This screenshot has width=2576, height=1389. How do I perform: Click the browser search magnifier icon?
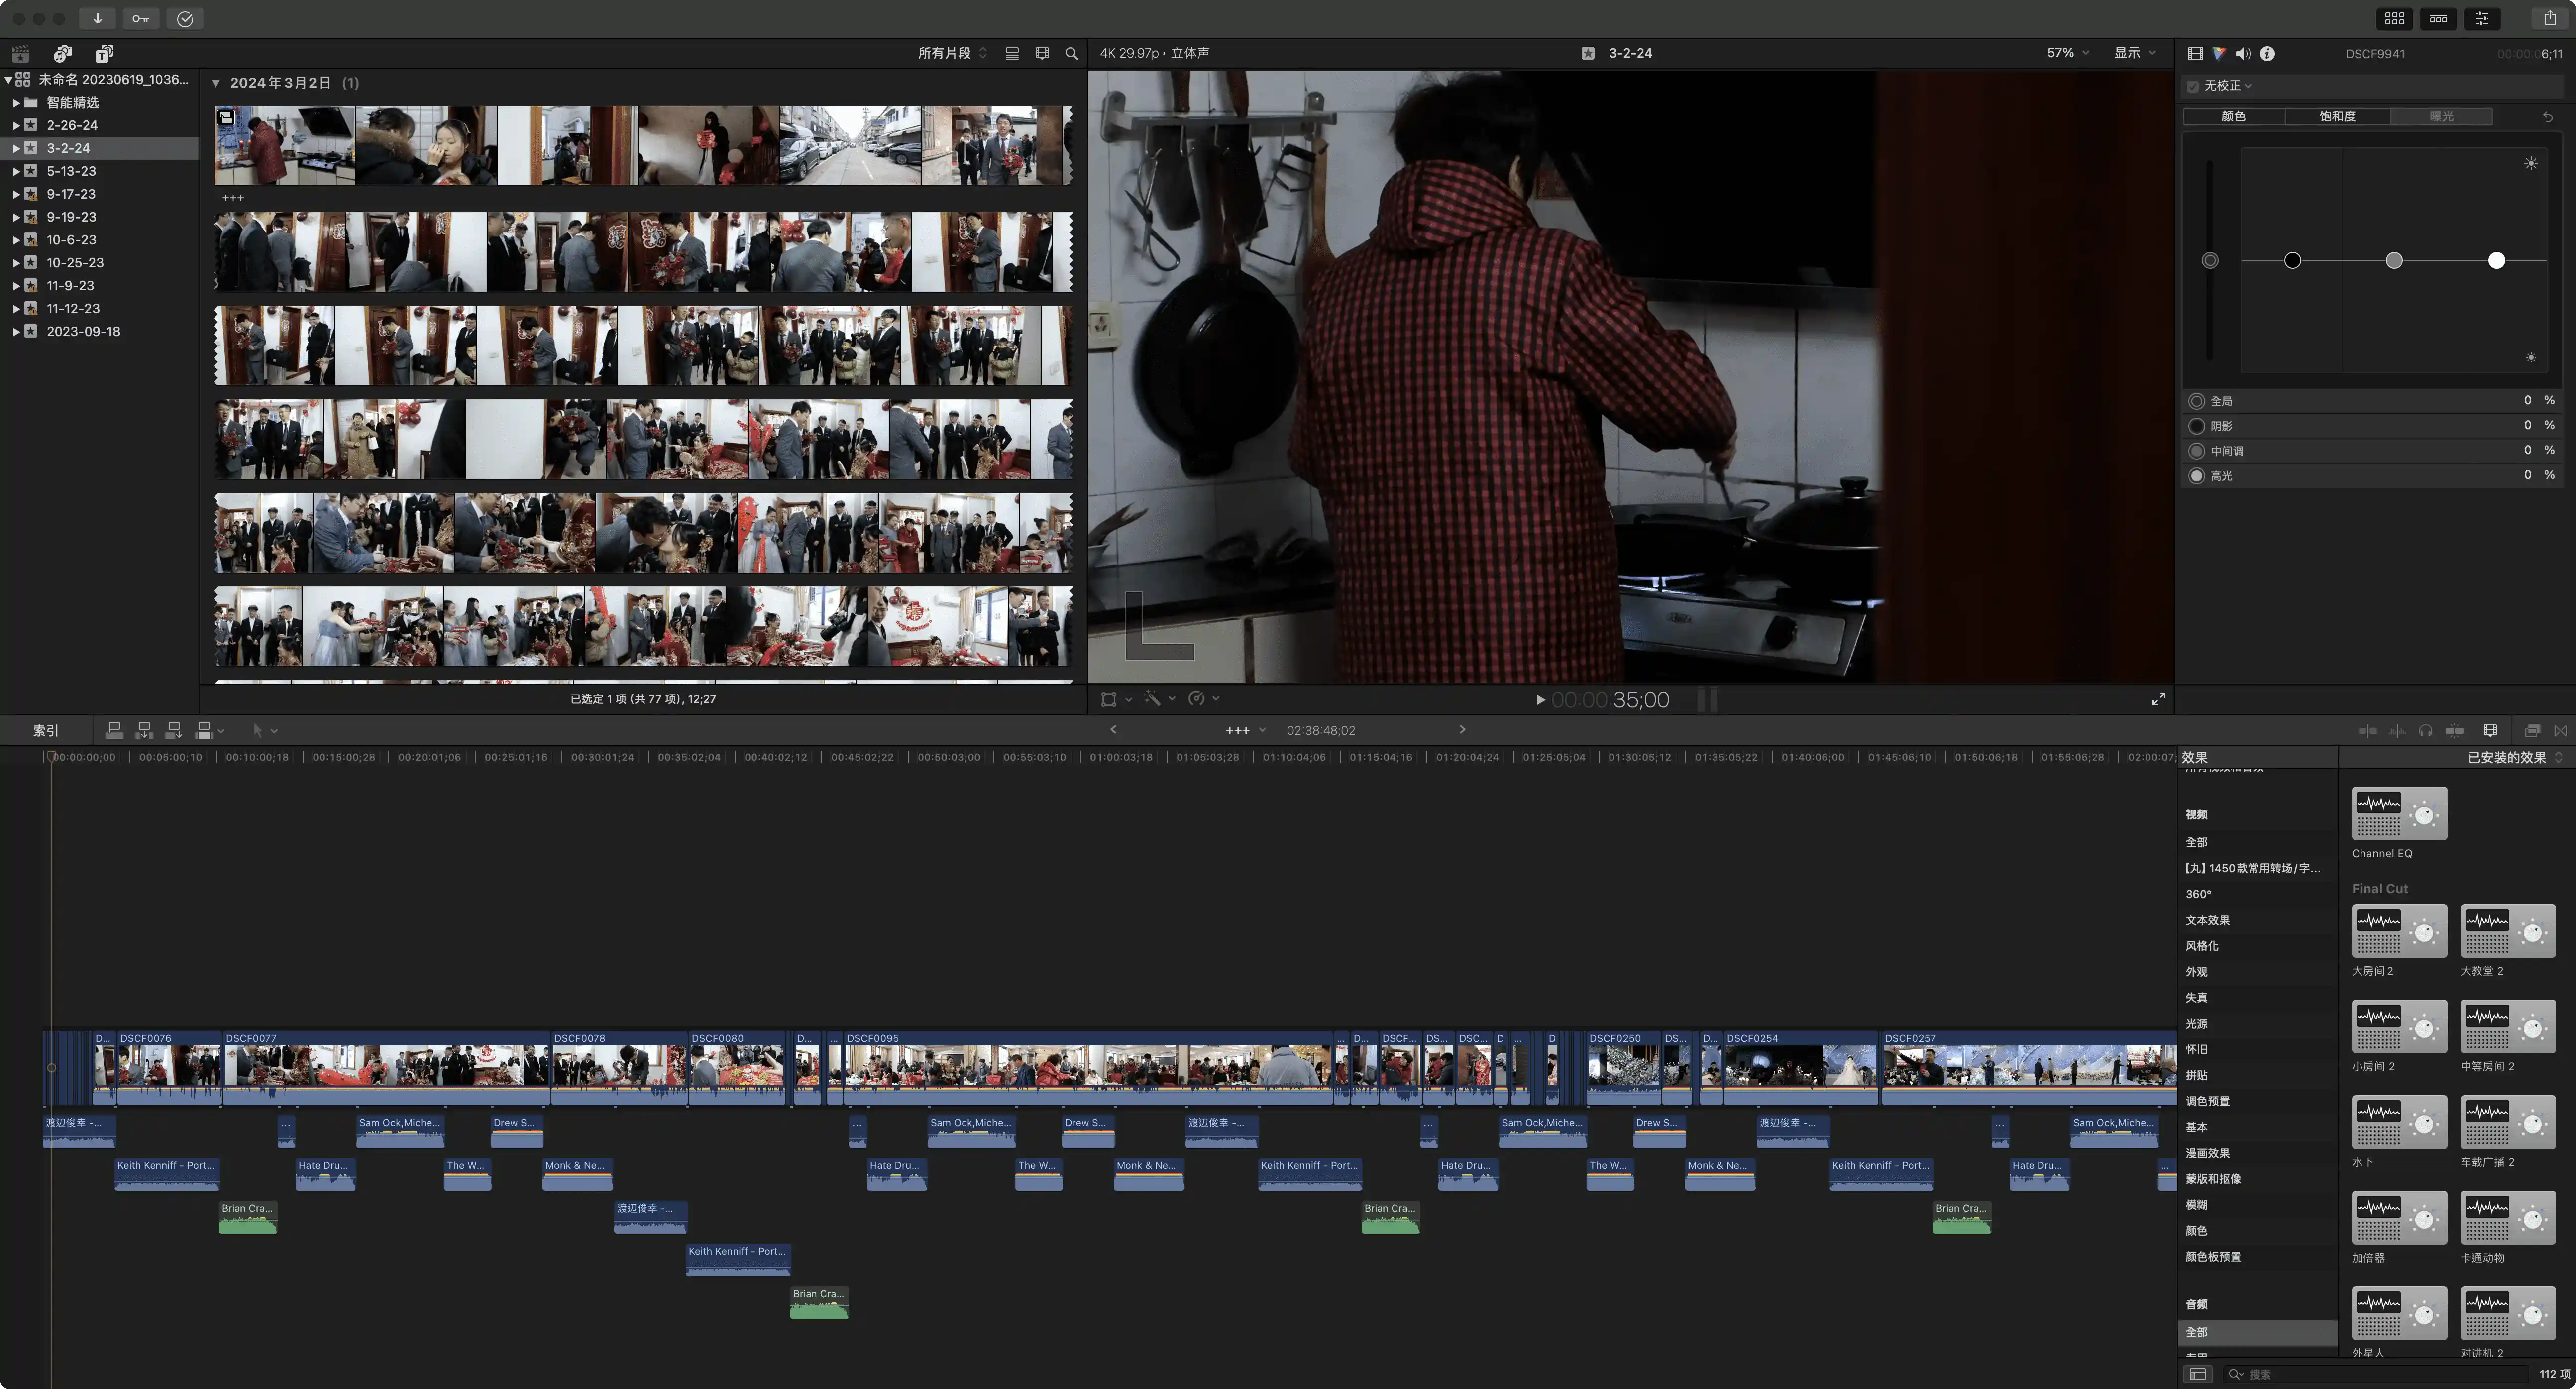tap(1072, 53)
